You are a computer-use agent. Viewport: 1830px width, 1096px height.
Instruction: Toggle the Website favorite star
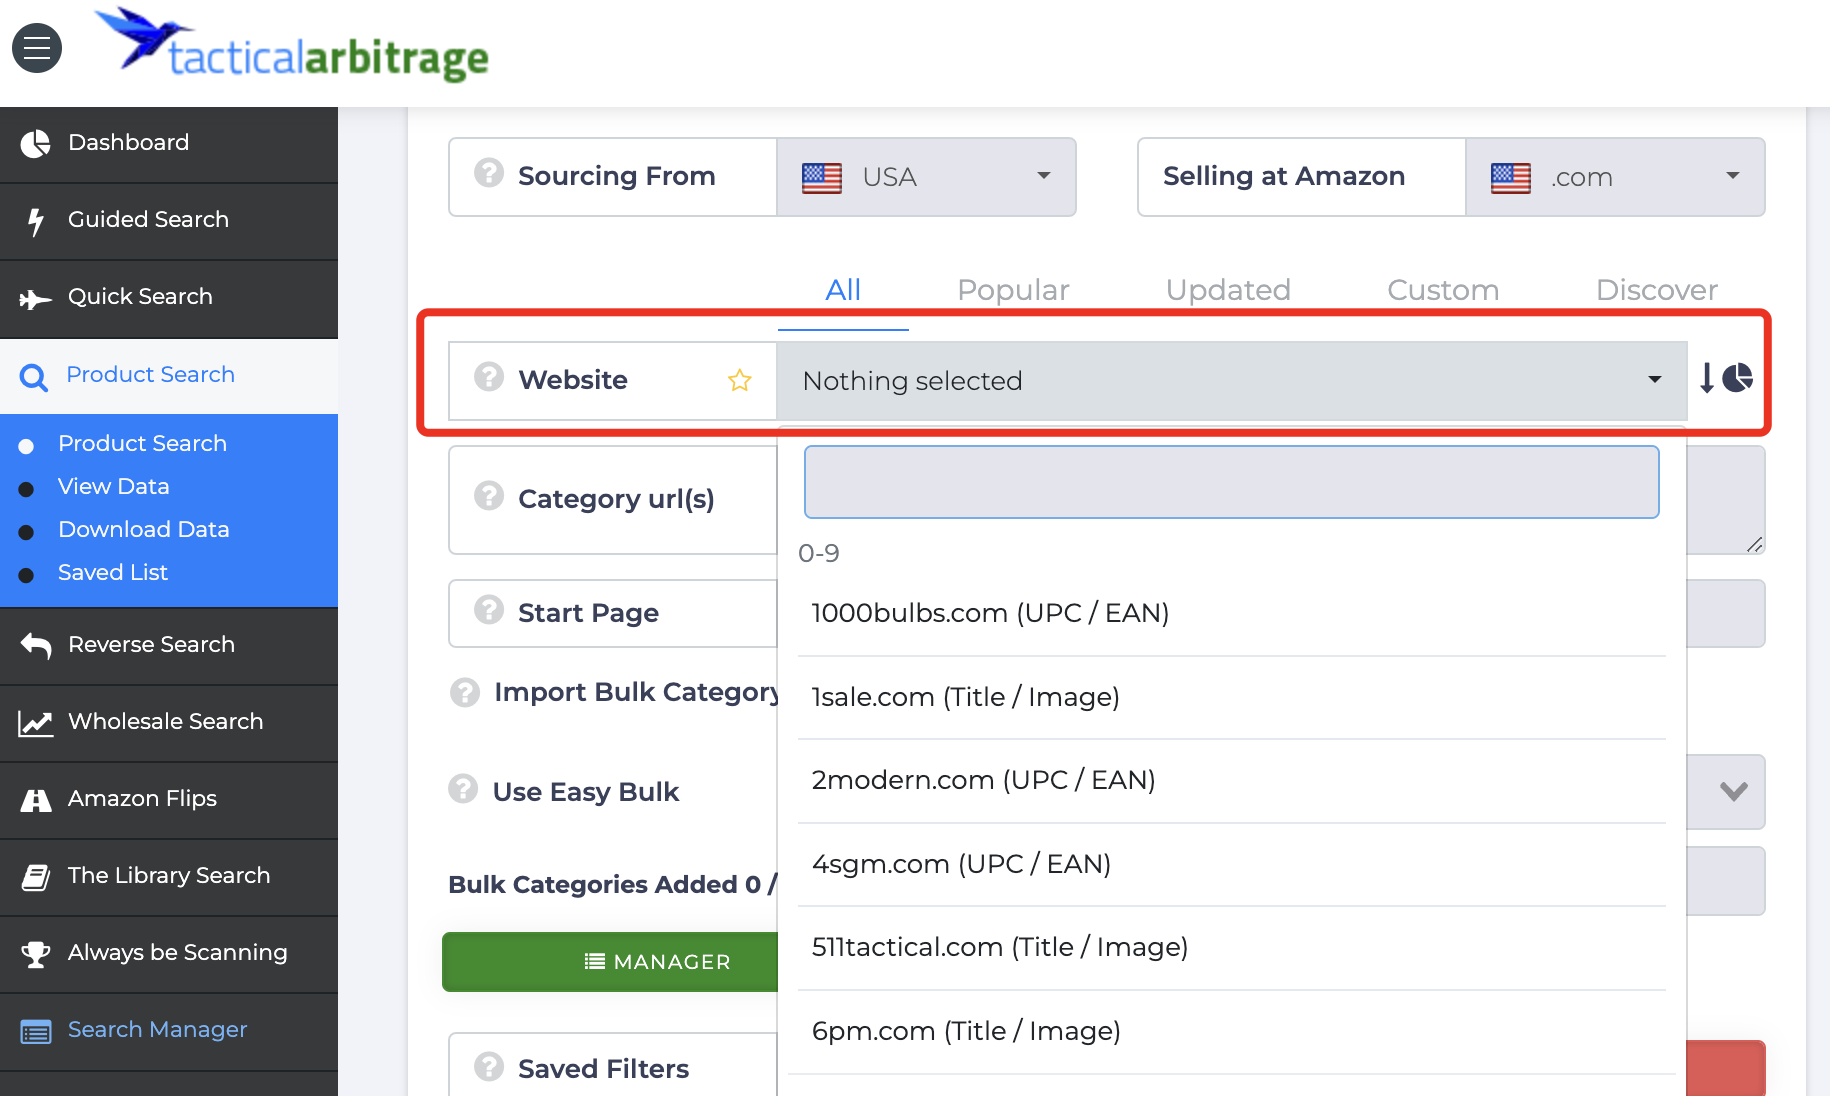pyautogui.click(x=740, y=380)
